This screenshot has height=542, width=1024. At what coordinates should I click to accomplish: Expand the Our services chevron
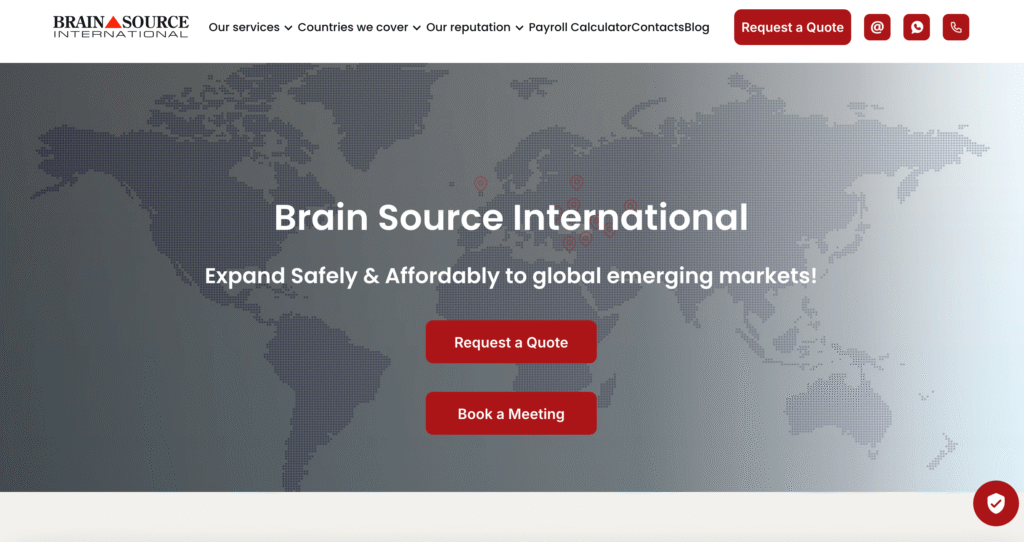(288, 28)
